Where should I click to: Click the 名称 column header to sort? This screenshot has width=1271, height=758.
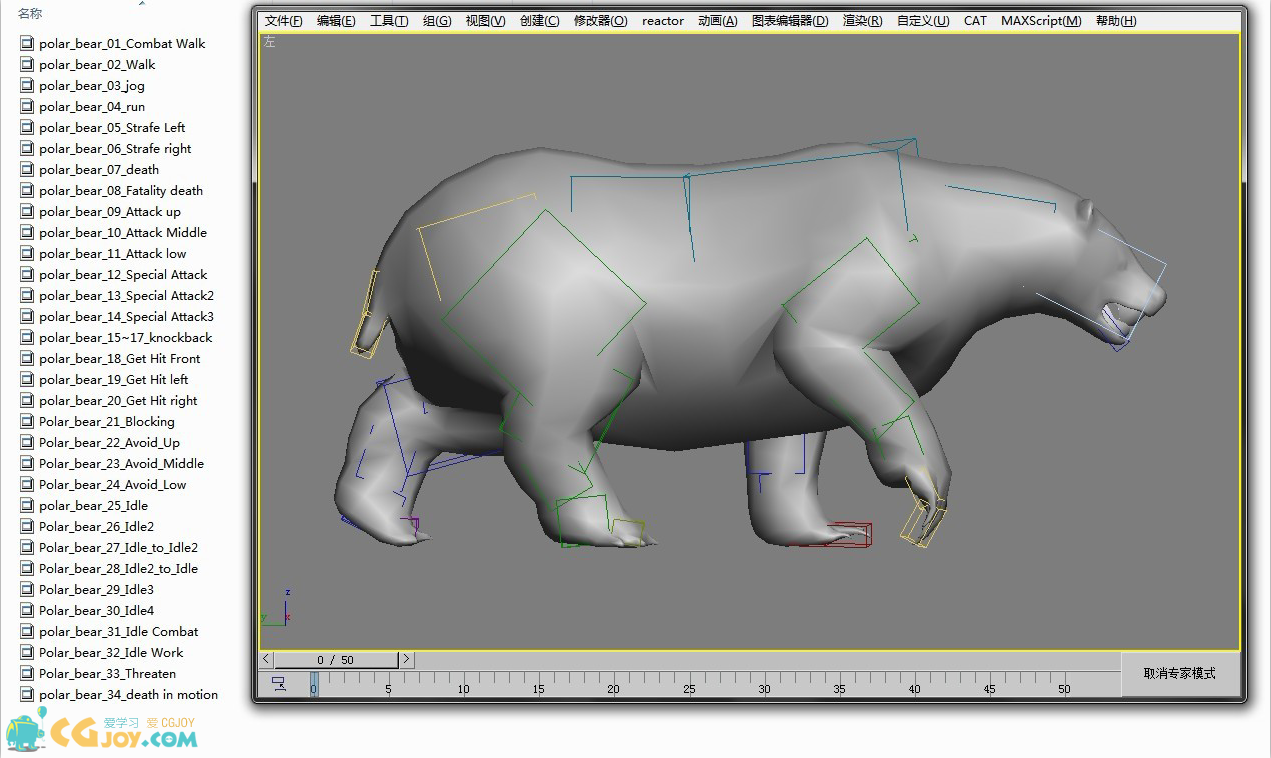coord(30,14)
